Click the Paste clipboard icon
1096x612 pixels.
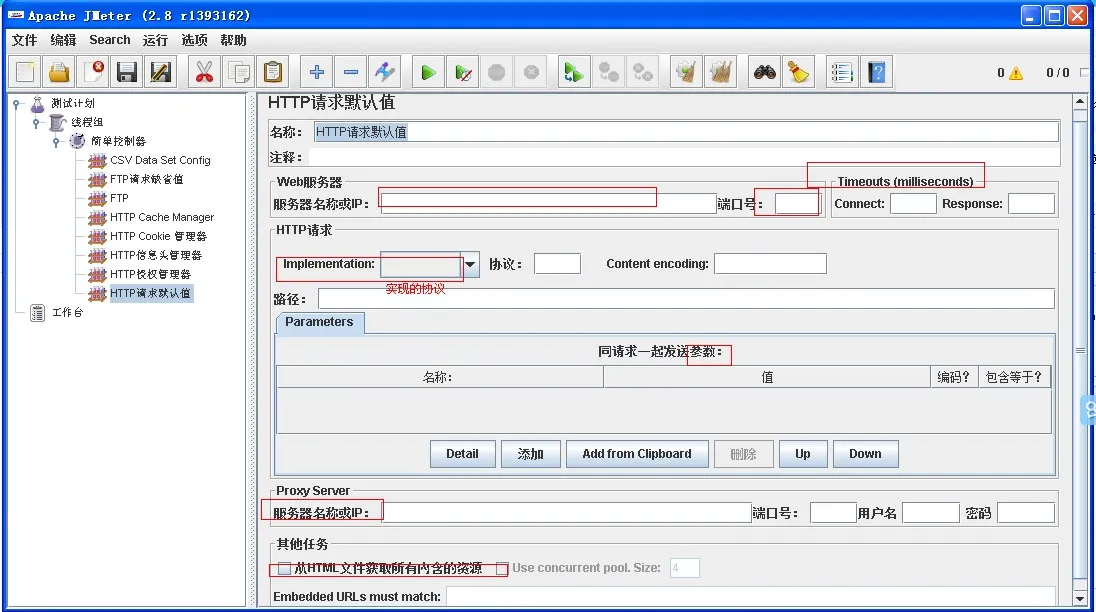click(x=273, y=72)
